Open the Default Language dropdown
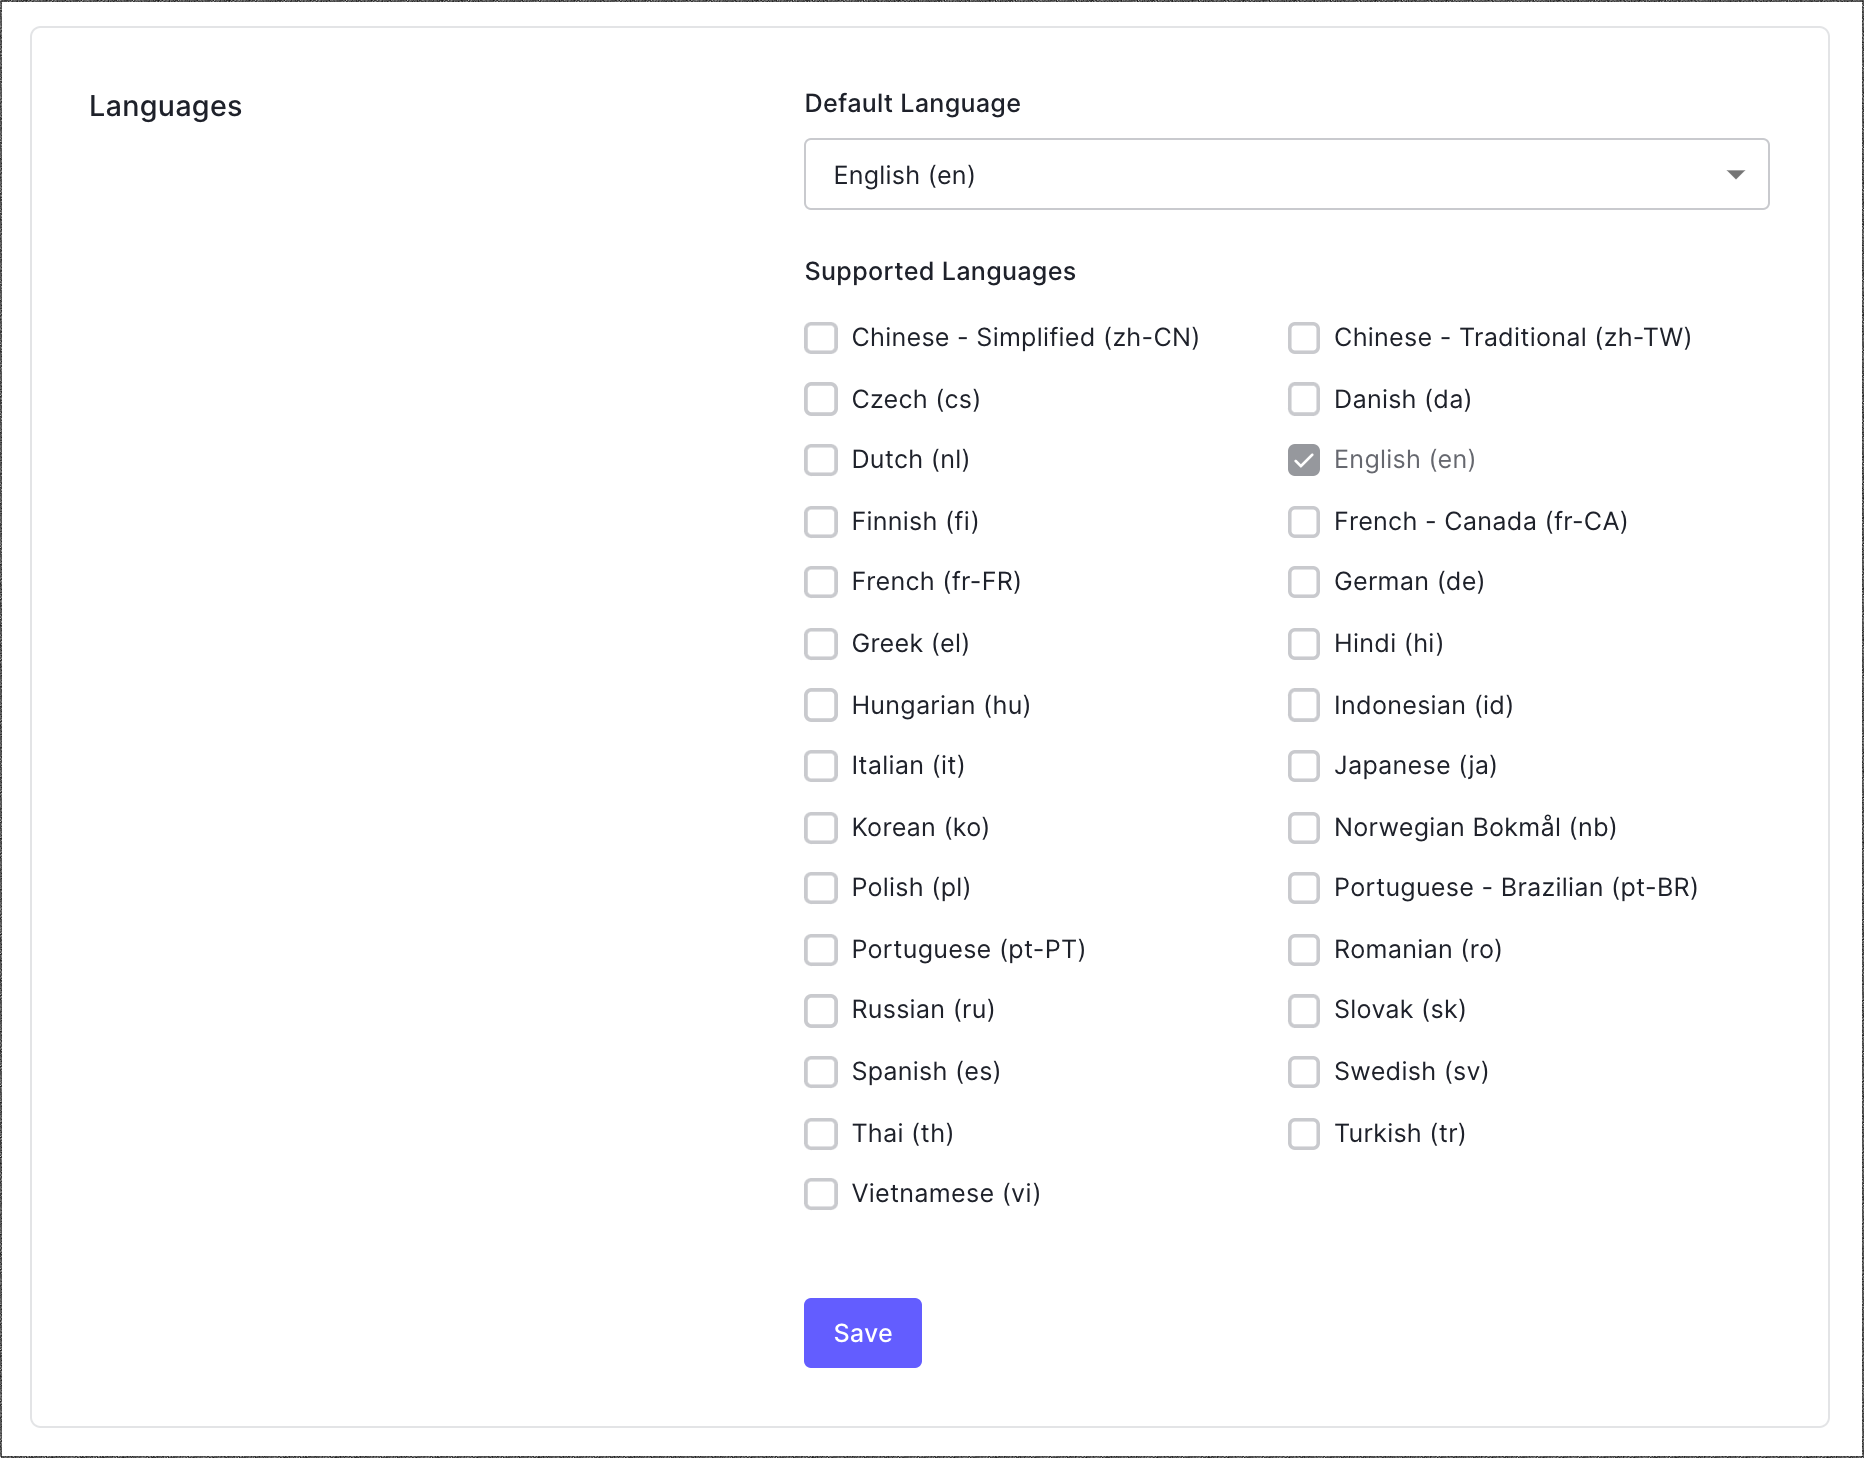This screenshot has width=1864, height=1458. click(x=1286, y=175)
